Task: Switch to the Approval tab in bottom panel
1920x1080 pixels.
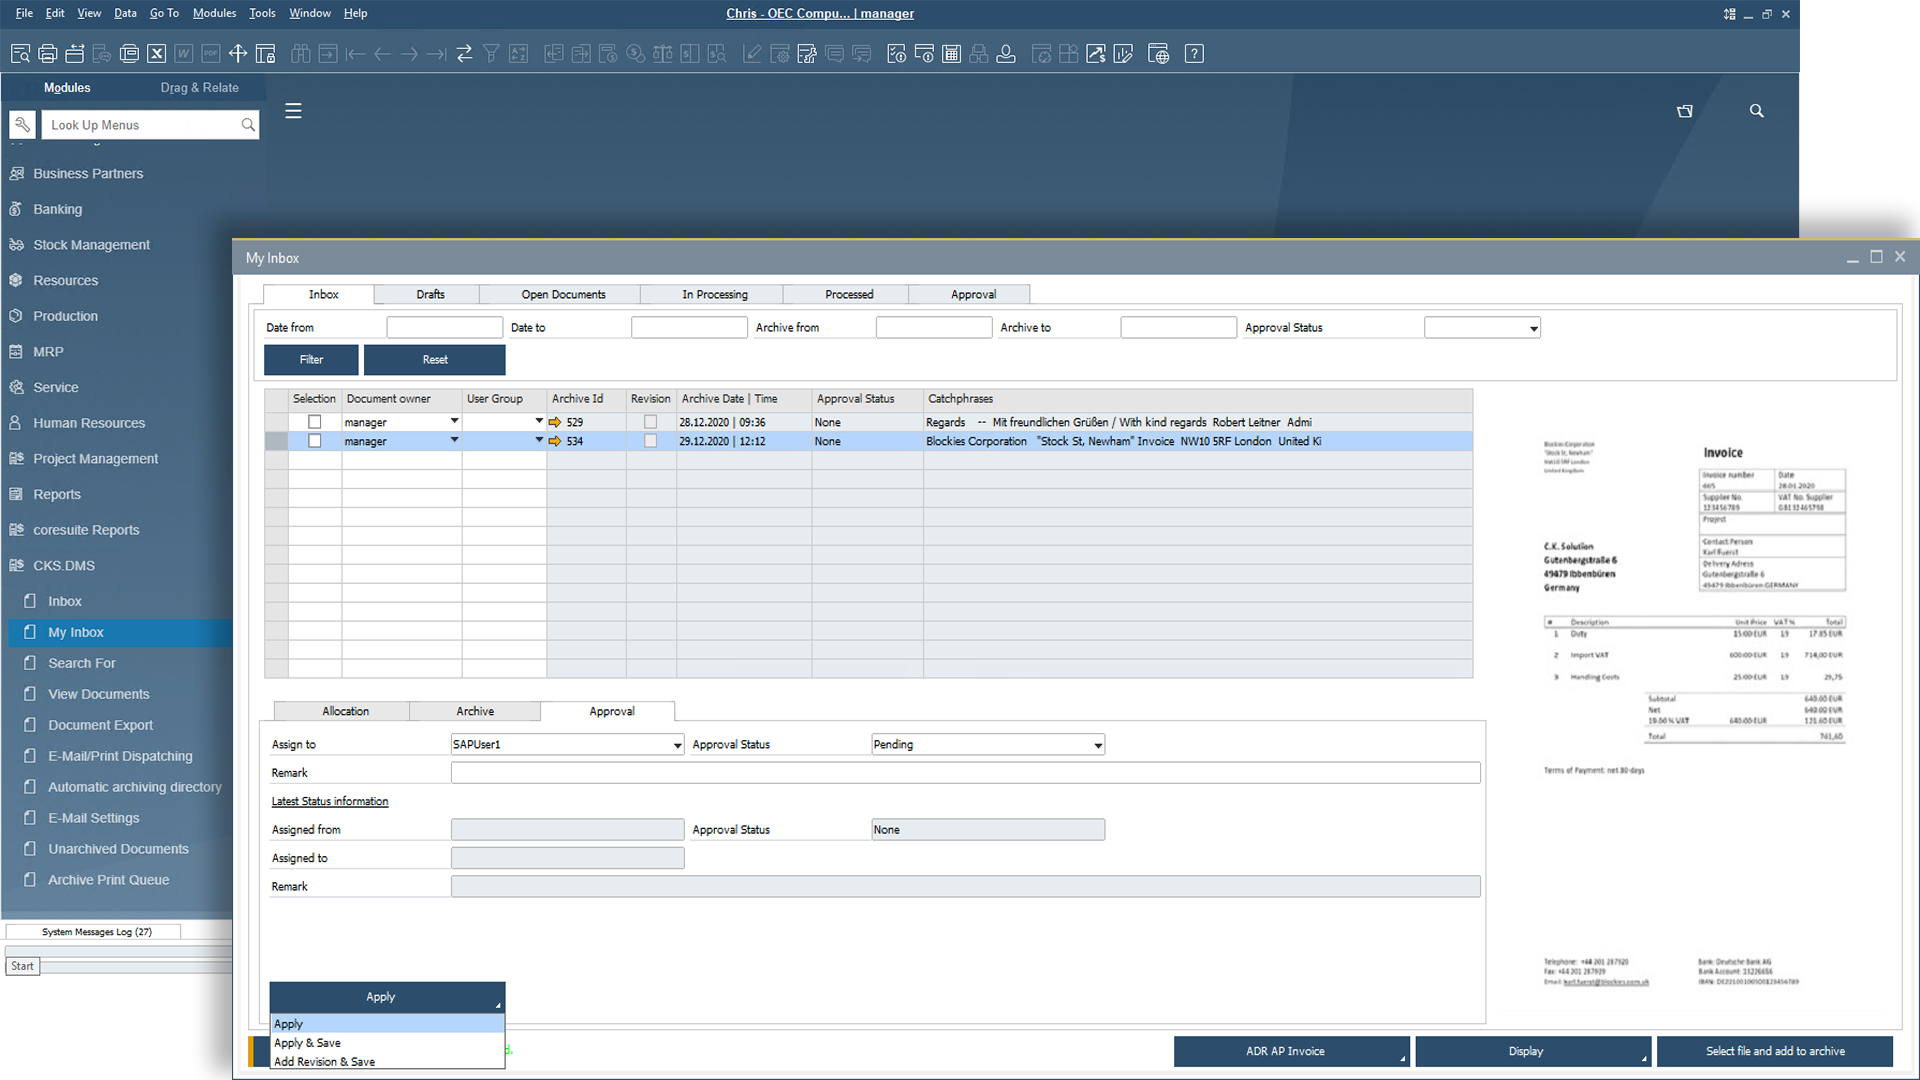Action: [611, 711]
